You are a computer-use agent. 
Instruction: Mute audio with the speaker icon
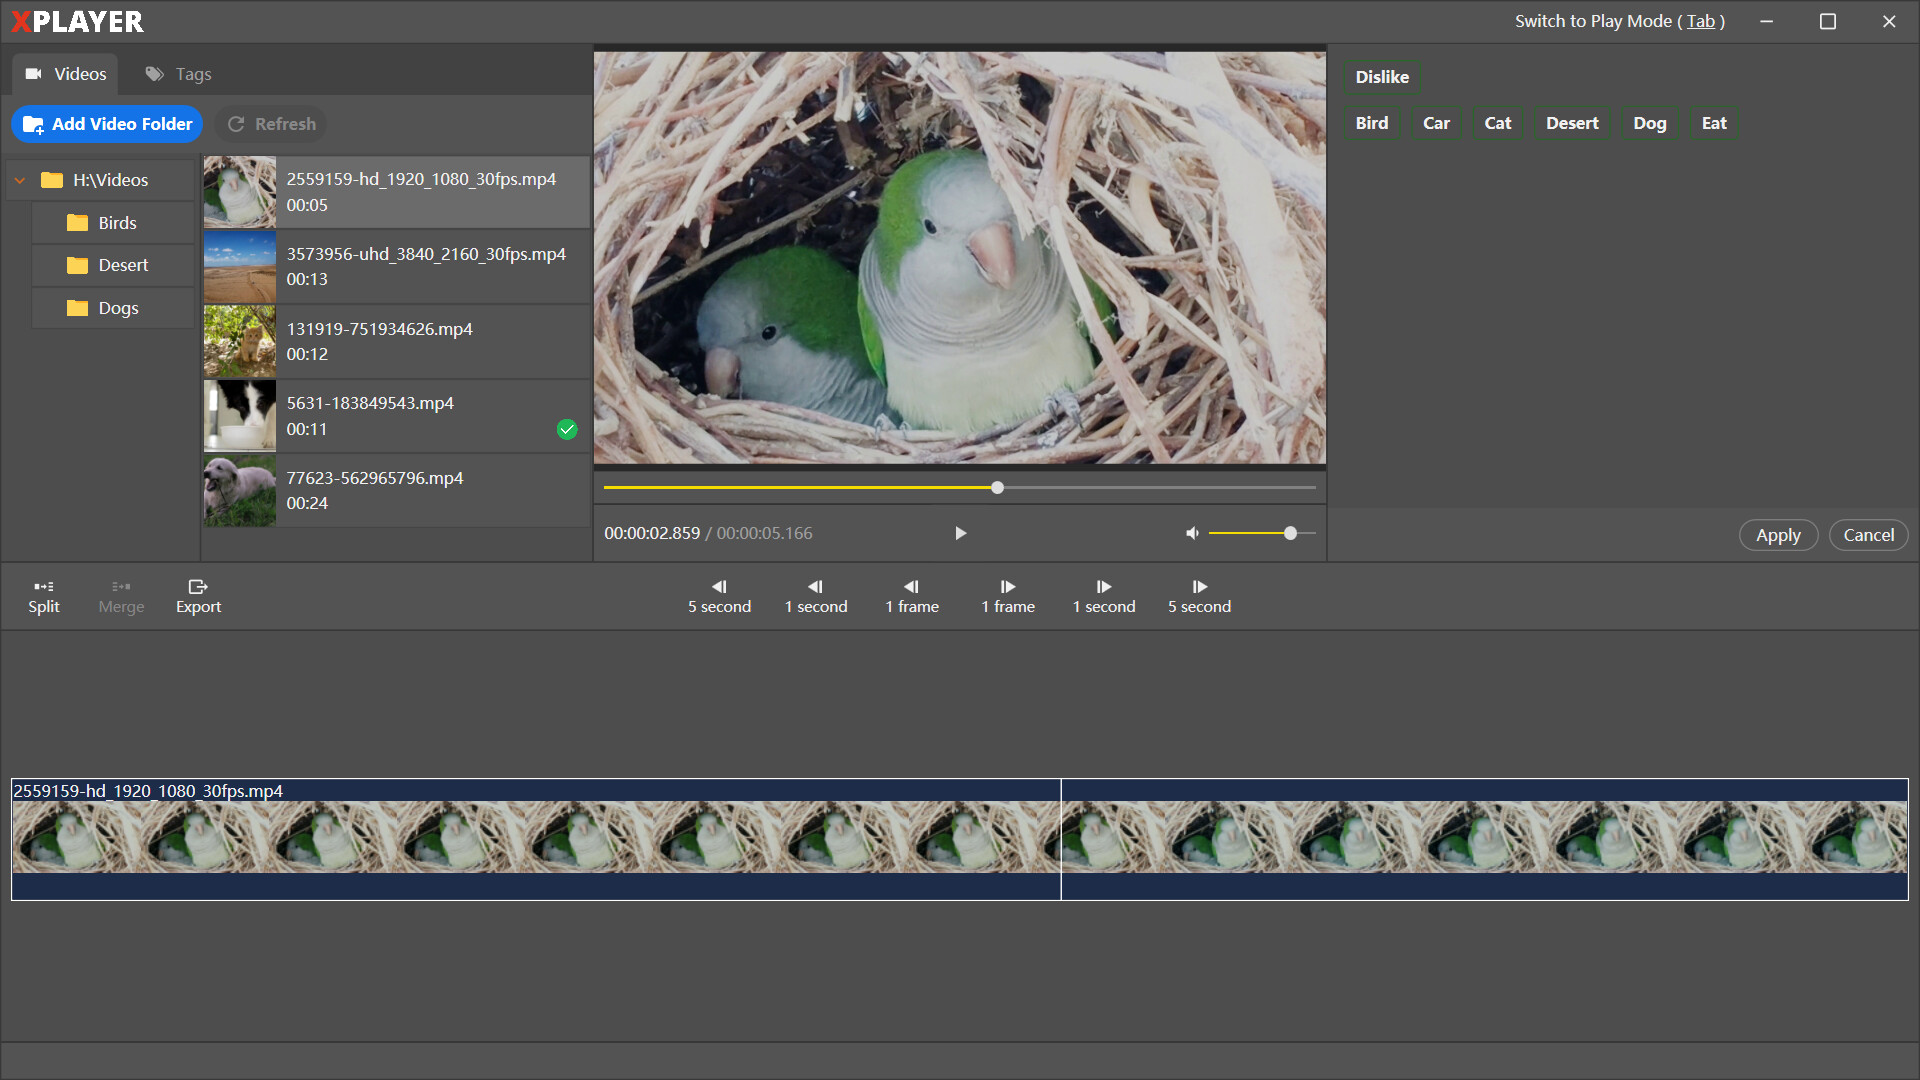(1192, 534)
